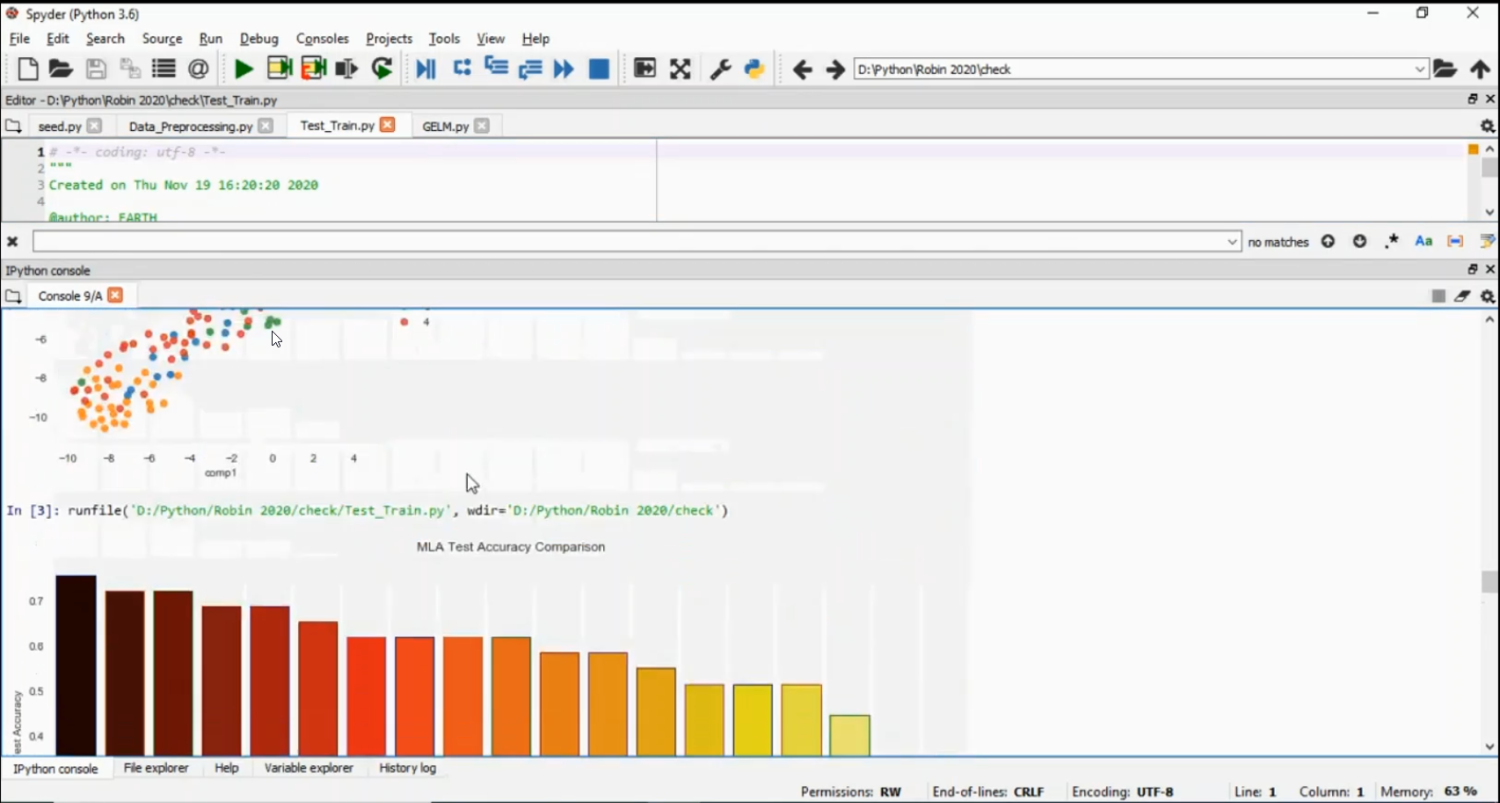Create a new file with the blank-page icon
The height and width of the screenshot is (803, 1500).
click(26, 68)
